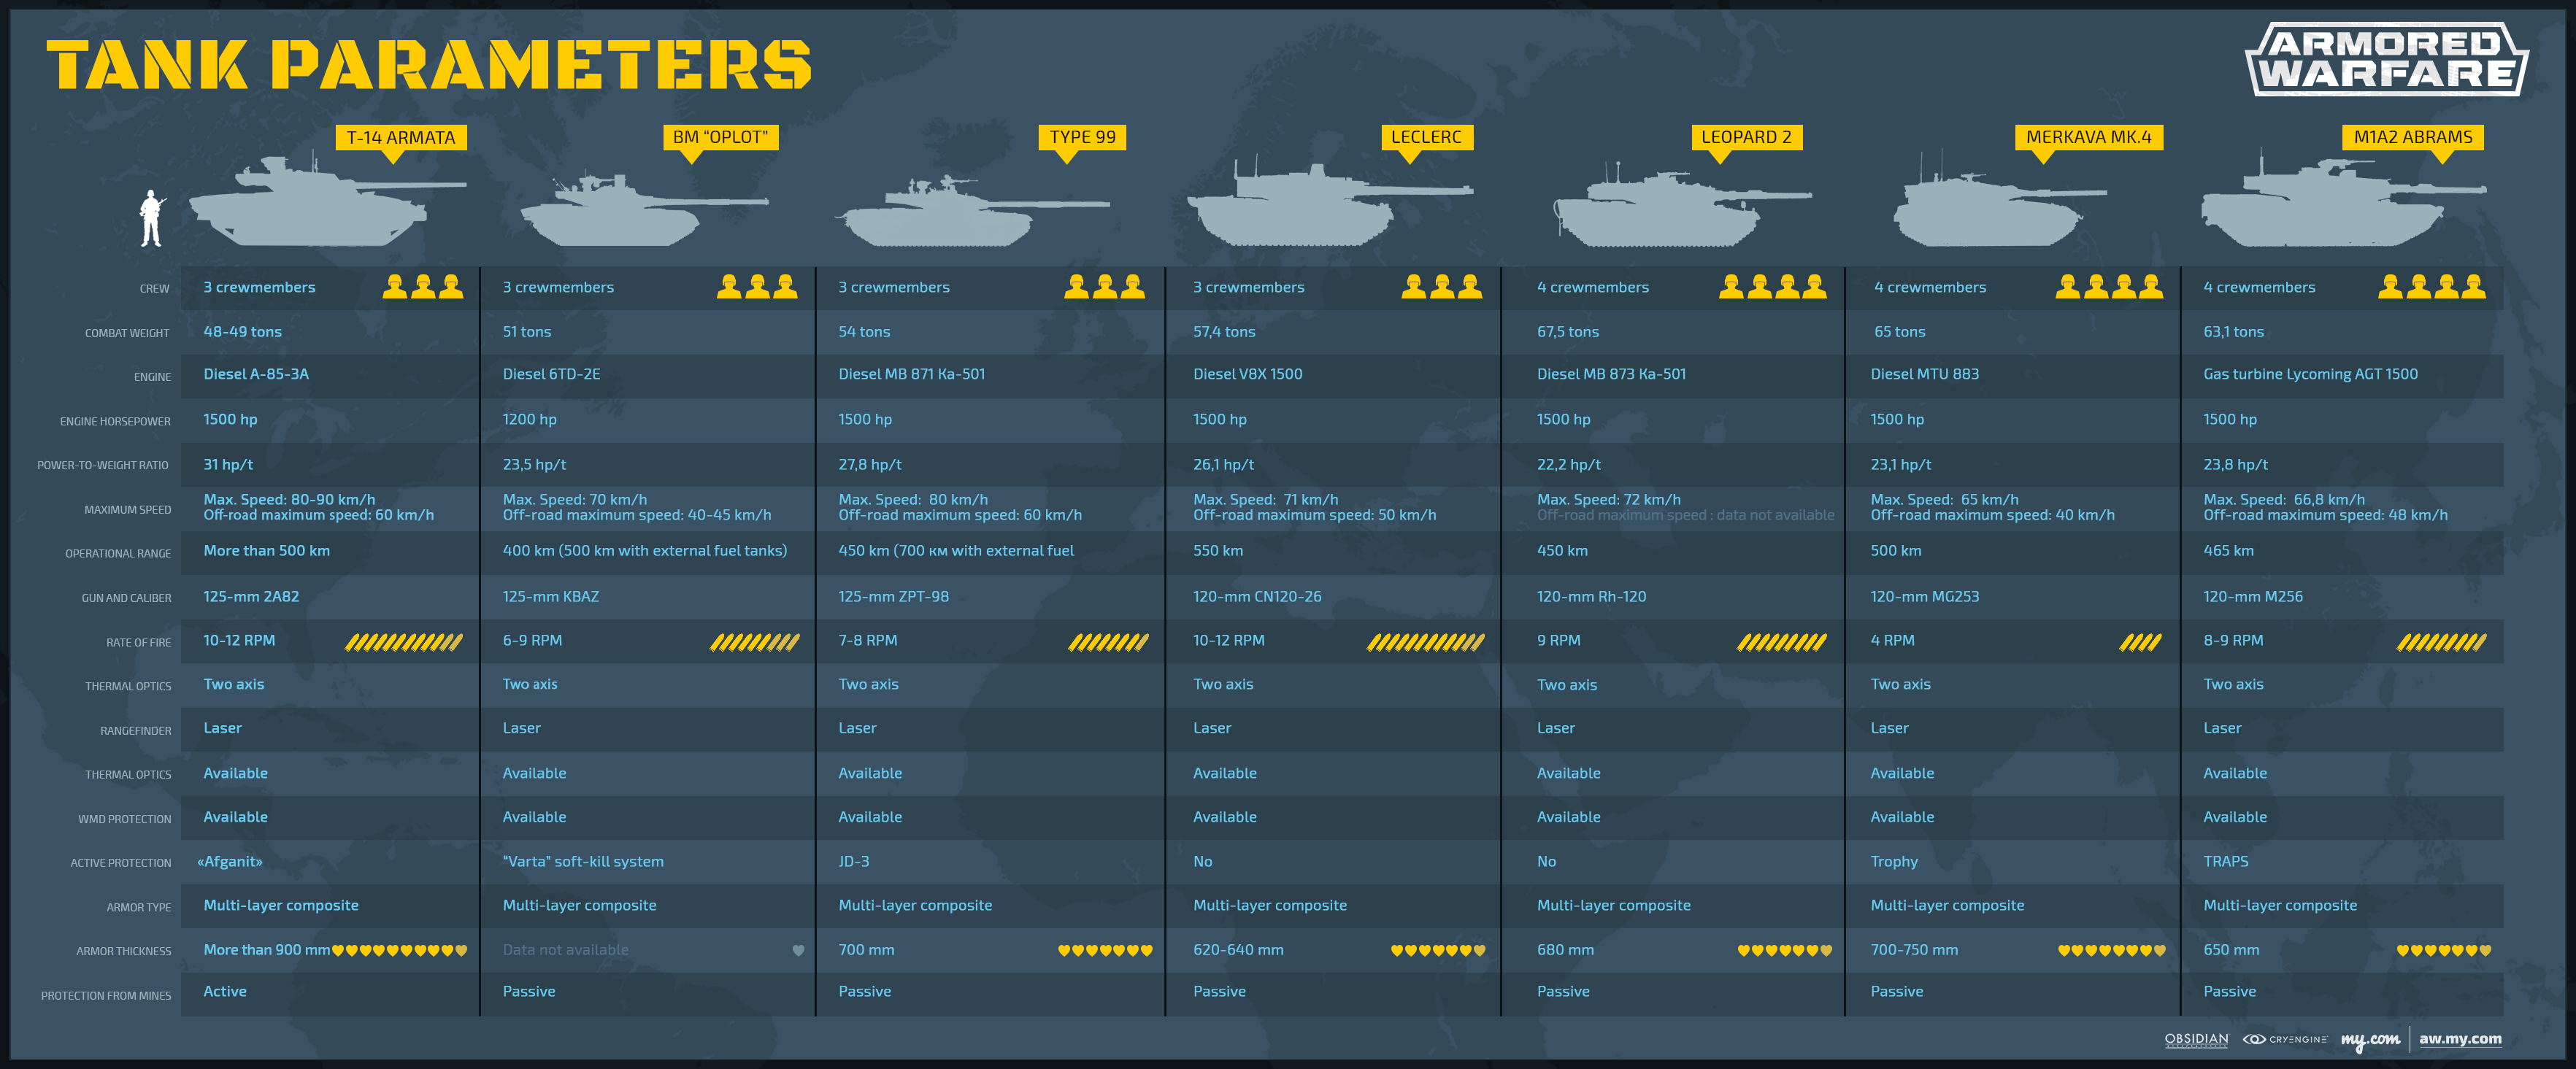Screen dimensions: 2576x1069
Task: Click the "120-mm MG253" cell
Action: [1925, 597]
